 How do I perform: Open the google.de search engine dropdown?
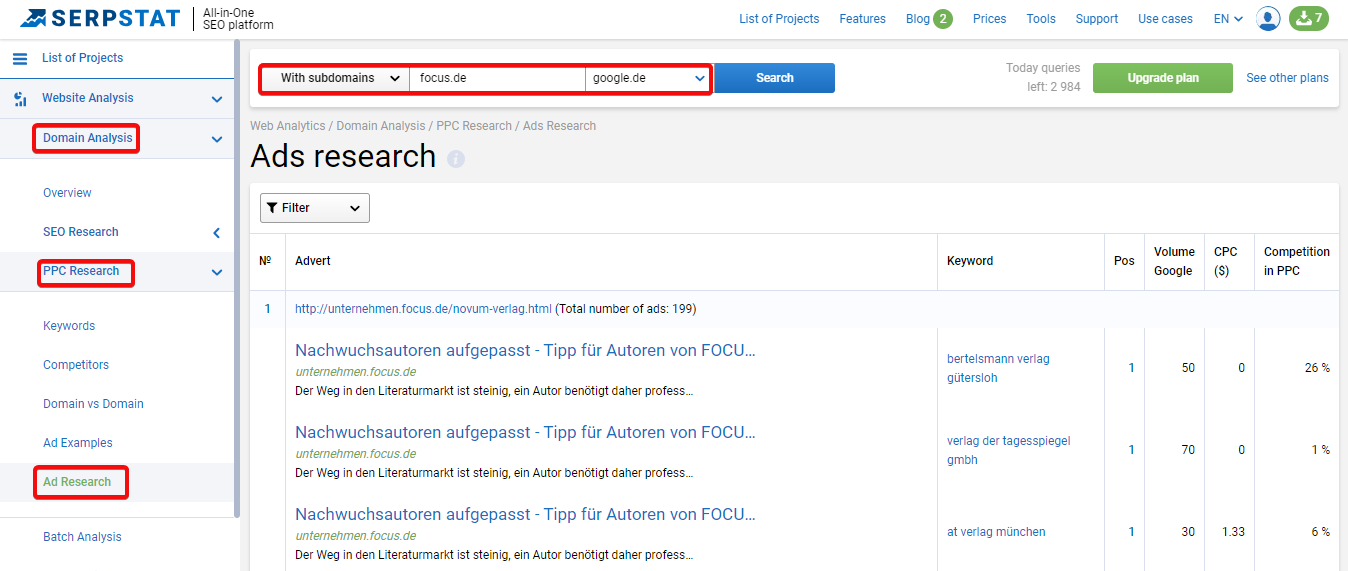pyautogui.click(x=648, y=78)
